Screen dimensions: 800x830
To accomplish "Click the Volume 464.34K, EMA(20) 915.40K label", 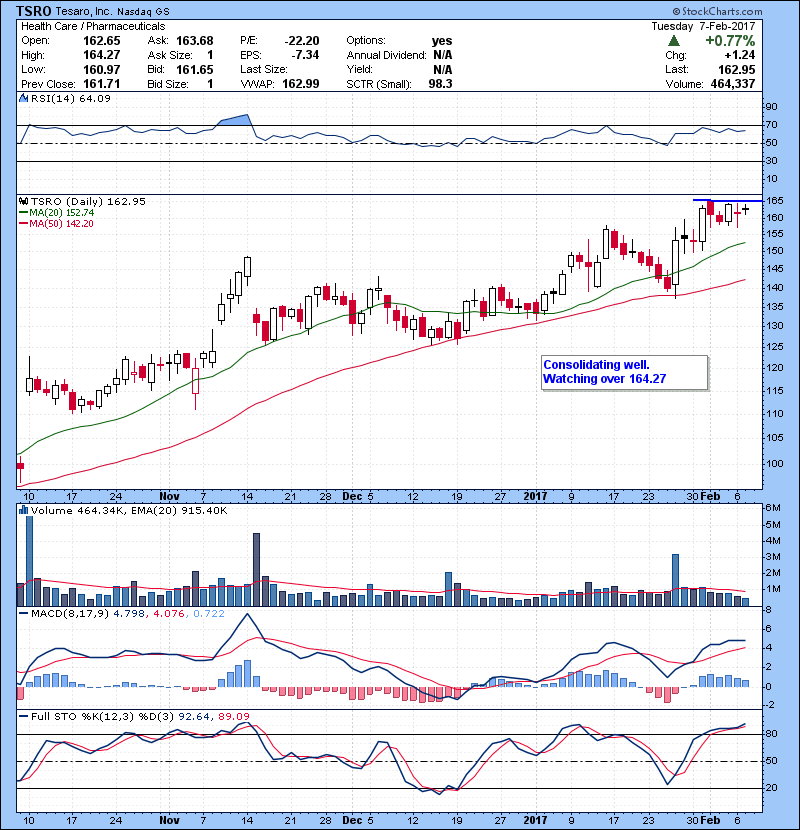I will coord(129,511).
